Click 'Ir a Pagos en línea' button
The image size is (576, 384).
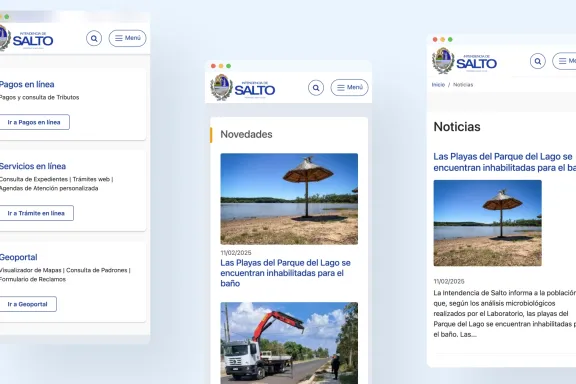click(34, 122)
